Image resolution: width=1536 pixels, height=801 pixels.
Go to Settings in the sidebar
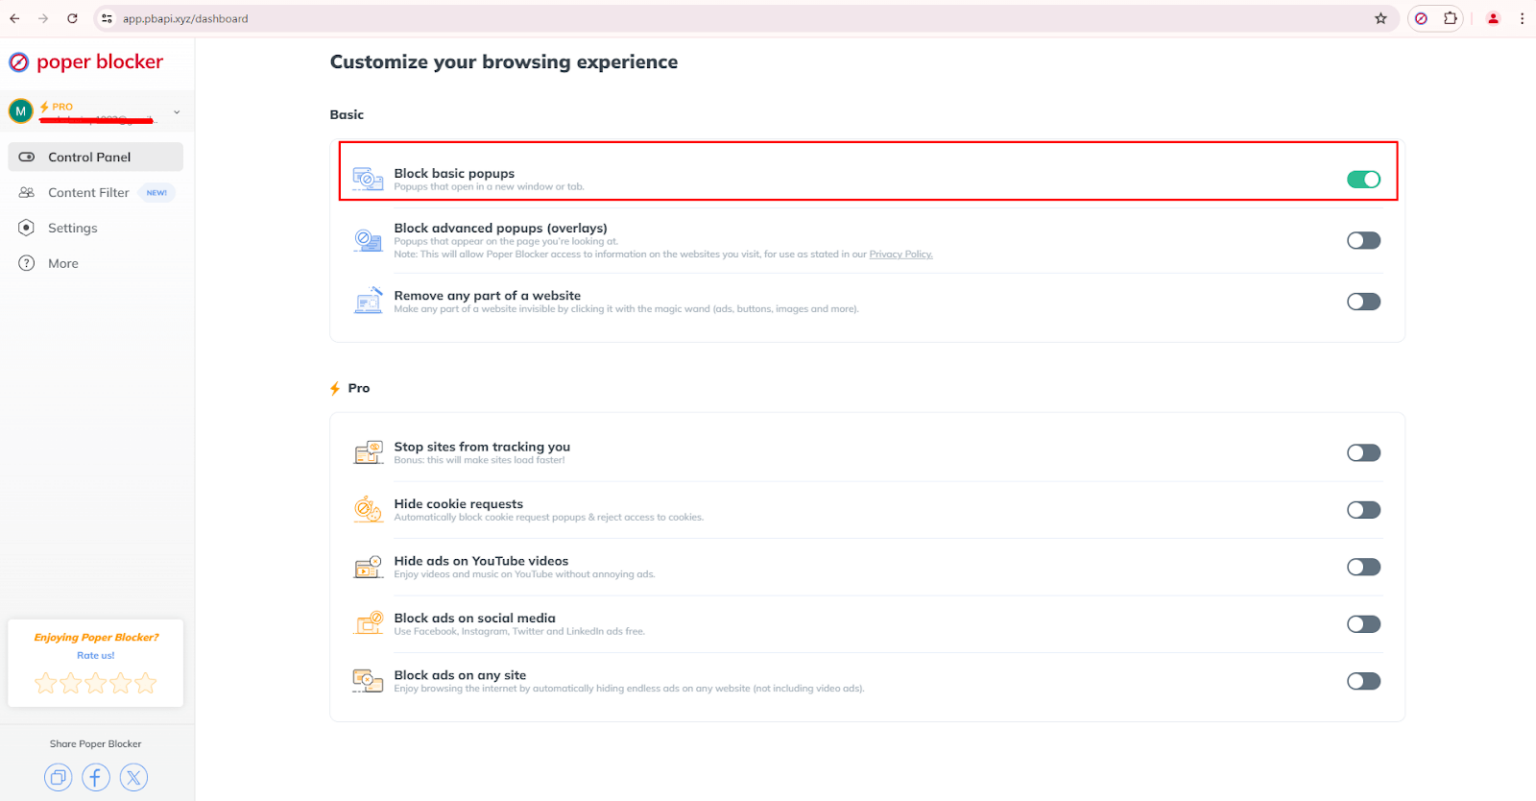click(x=72, y=228)
